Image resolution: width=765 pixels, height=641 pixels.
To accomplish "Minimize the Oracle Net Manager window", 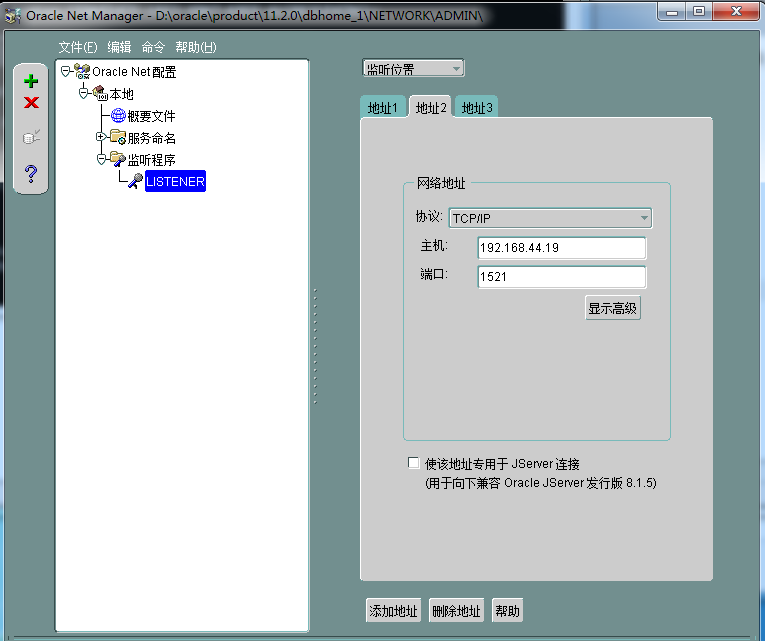I will [672, 11].
